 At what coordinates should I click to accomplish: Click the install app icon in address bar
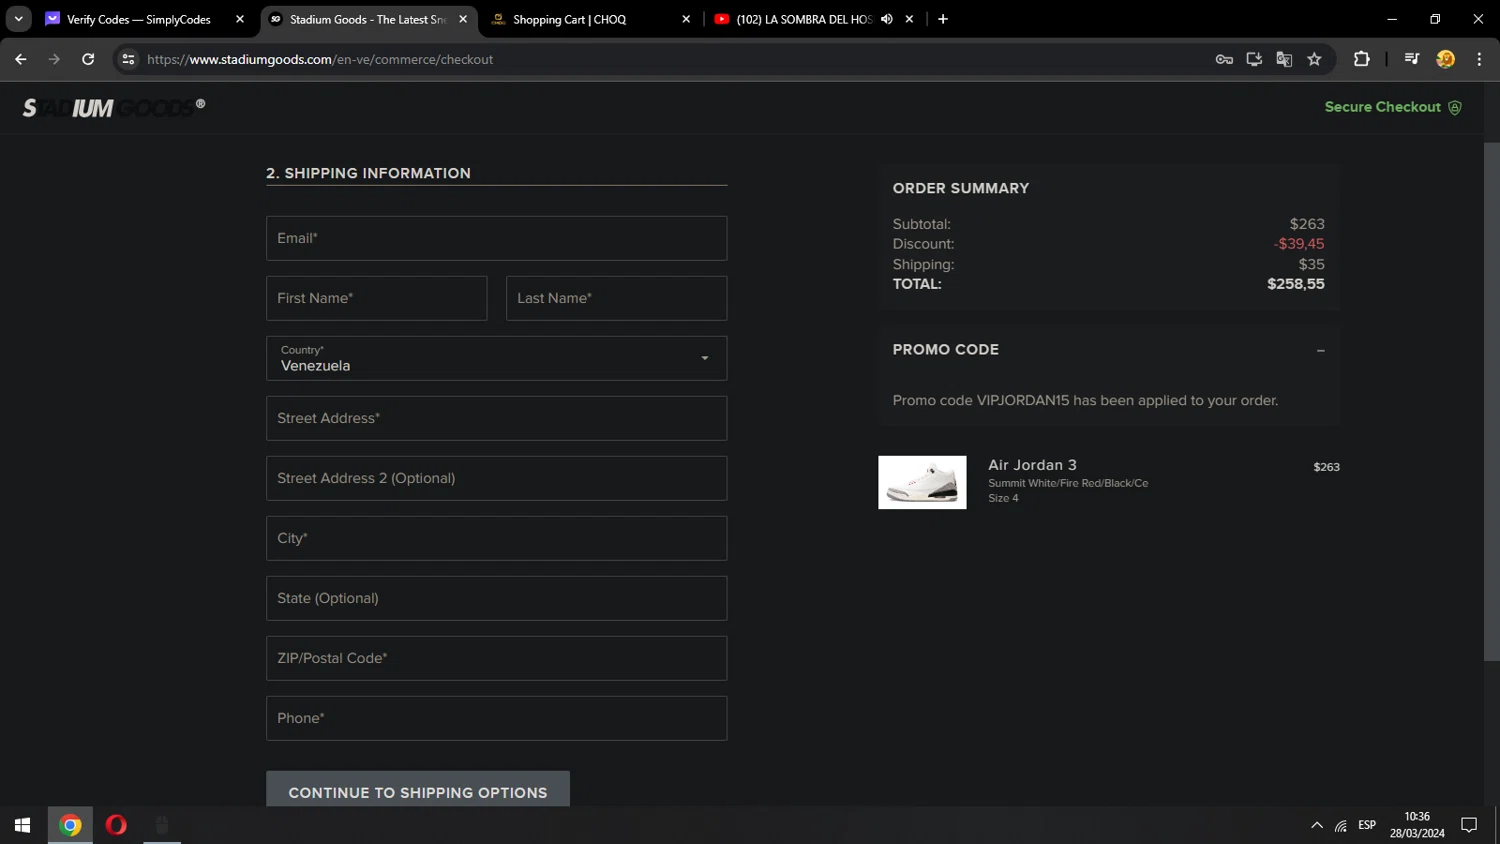[1254, 59]
